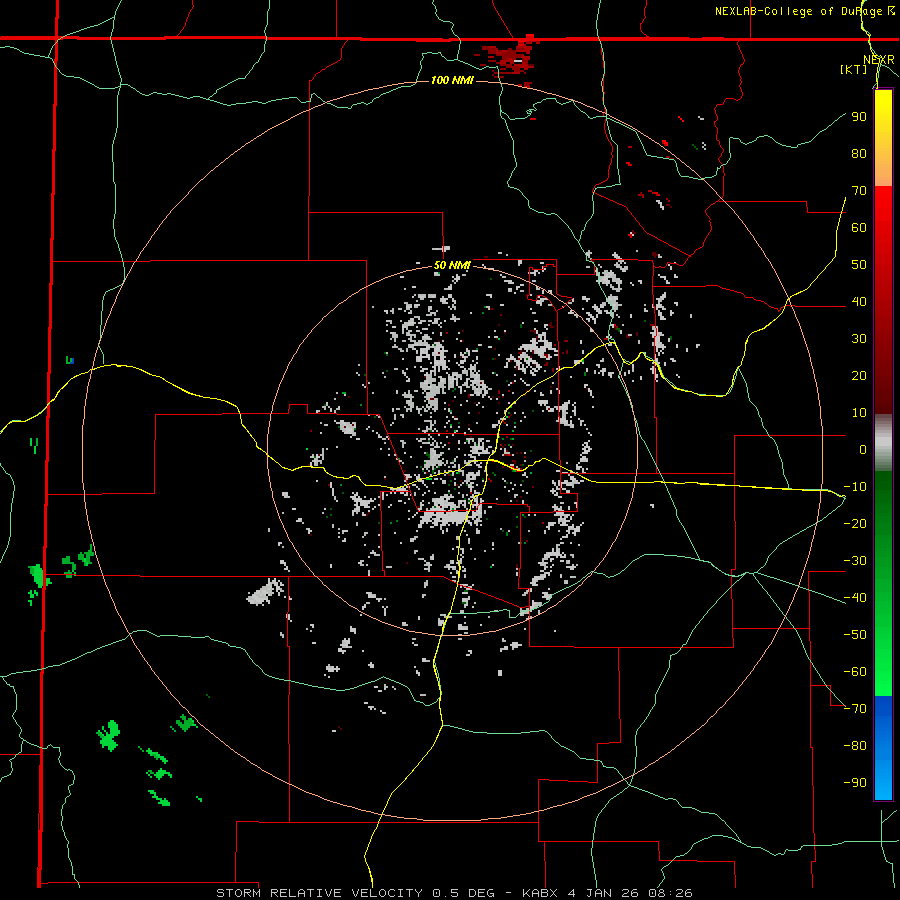Image resolution: width=900 pixels, height=900 pixels.
Task: Click the STORM RELATIVE VELOCITY caption text
Action: click(323, 893)
